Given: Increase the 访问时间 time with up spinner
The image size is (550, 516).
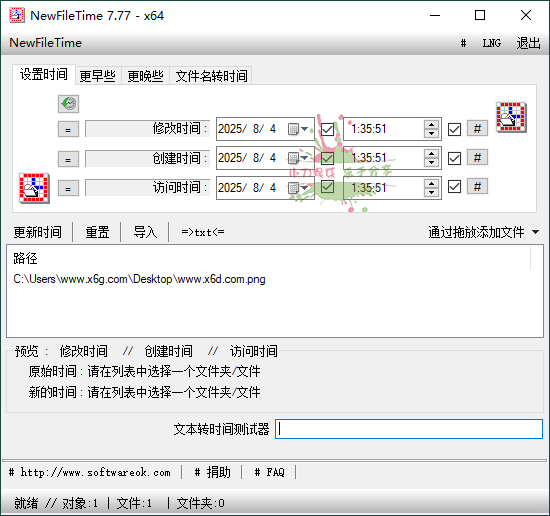Looking at the screenshot, I should tap(431, 183).
